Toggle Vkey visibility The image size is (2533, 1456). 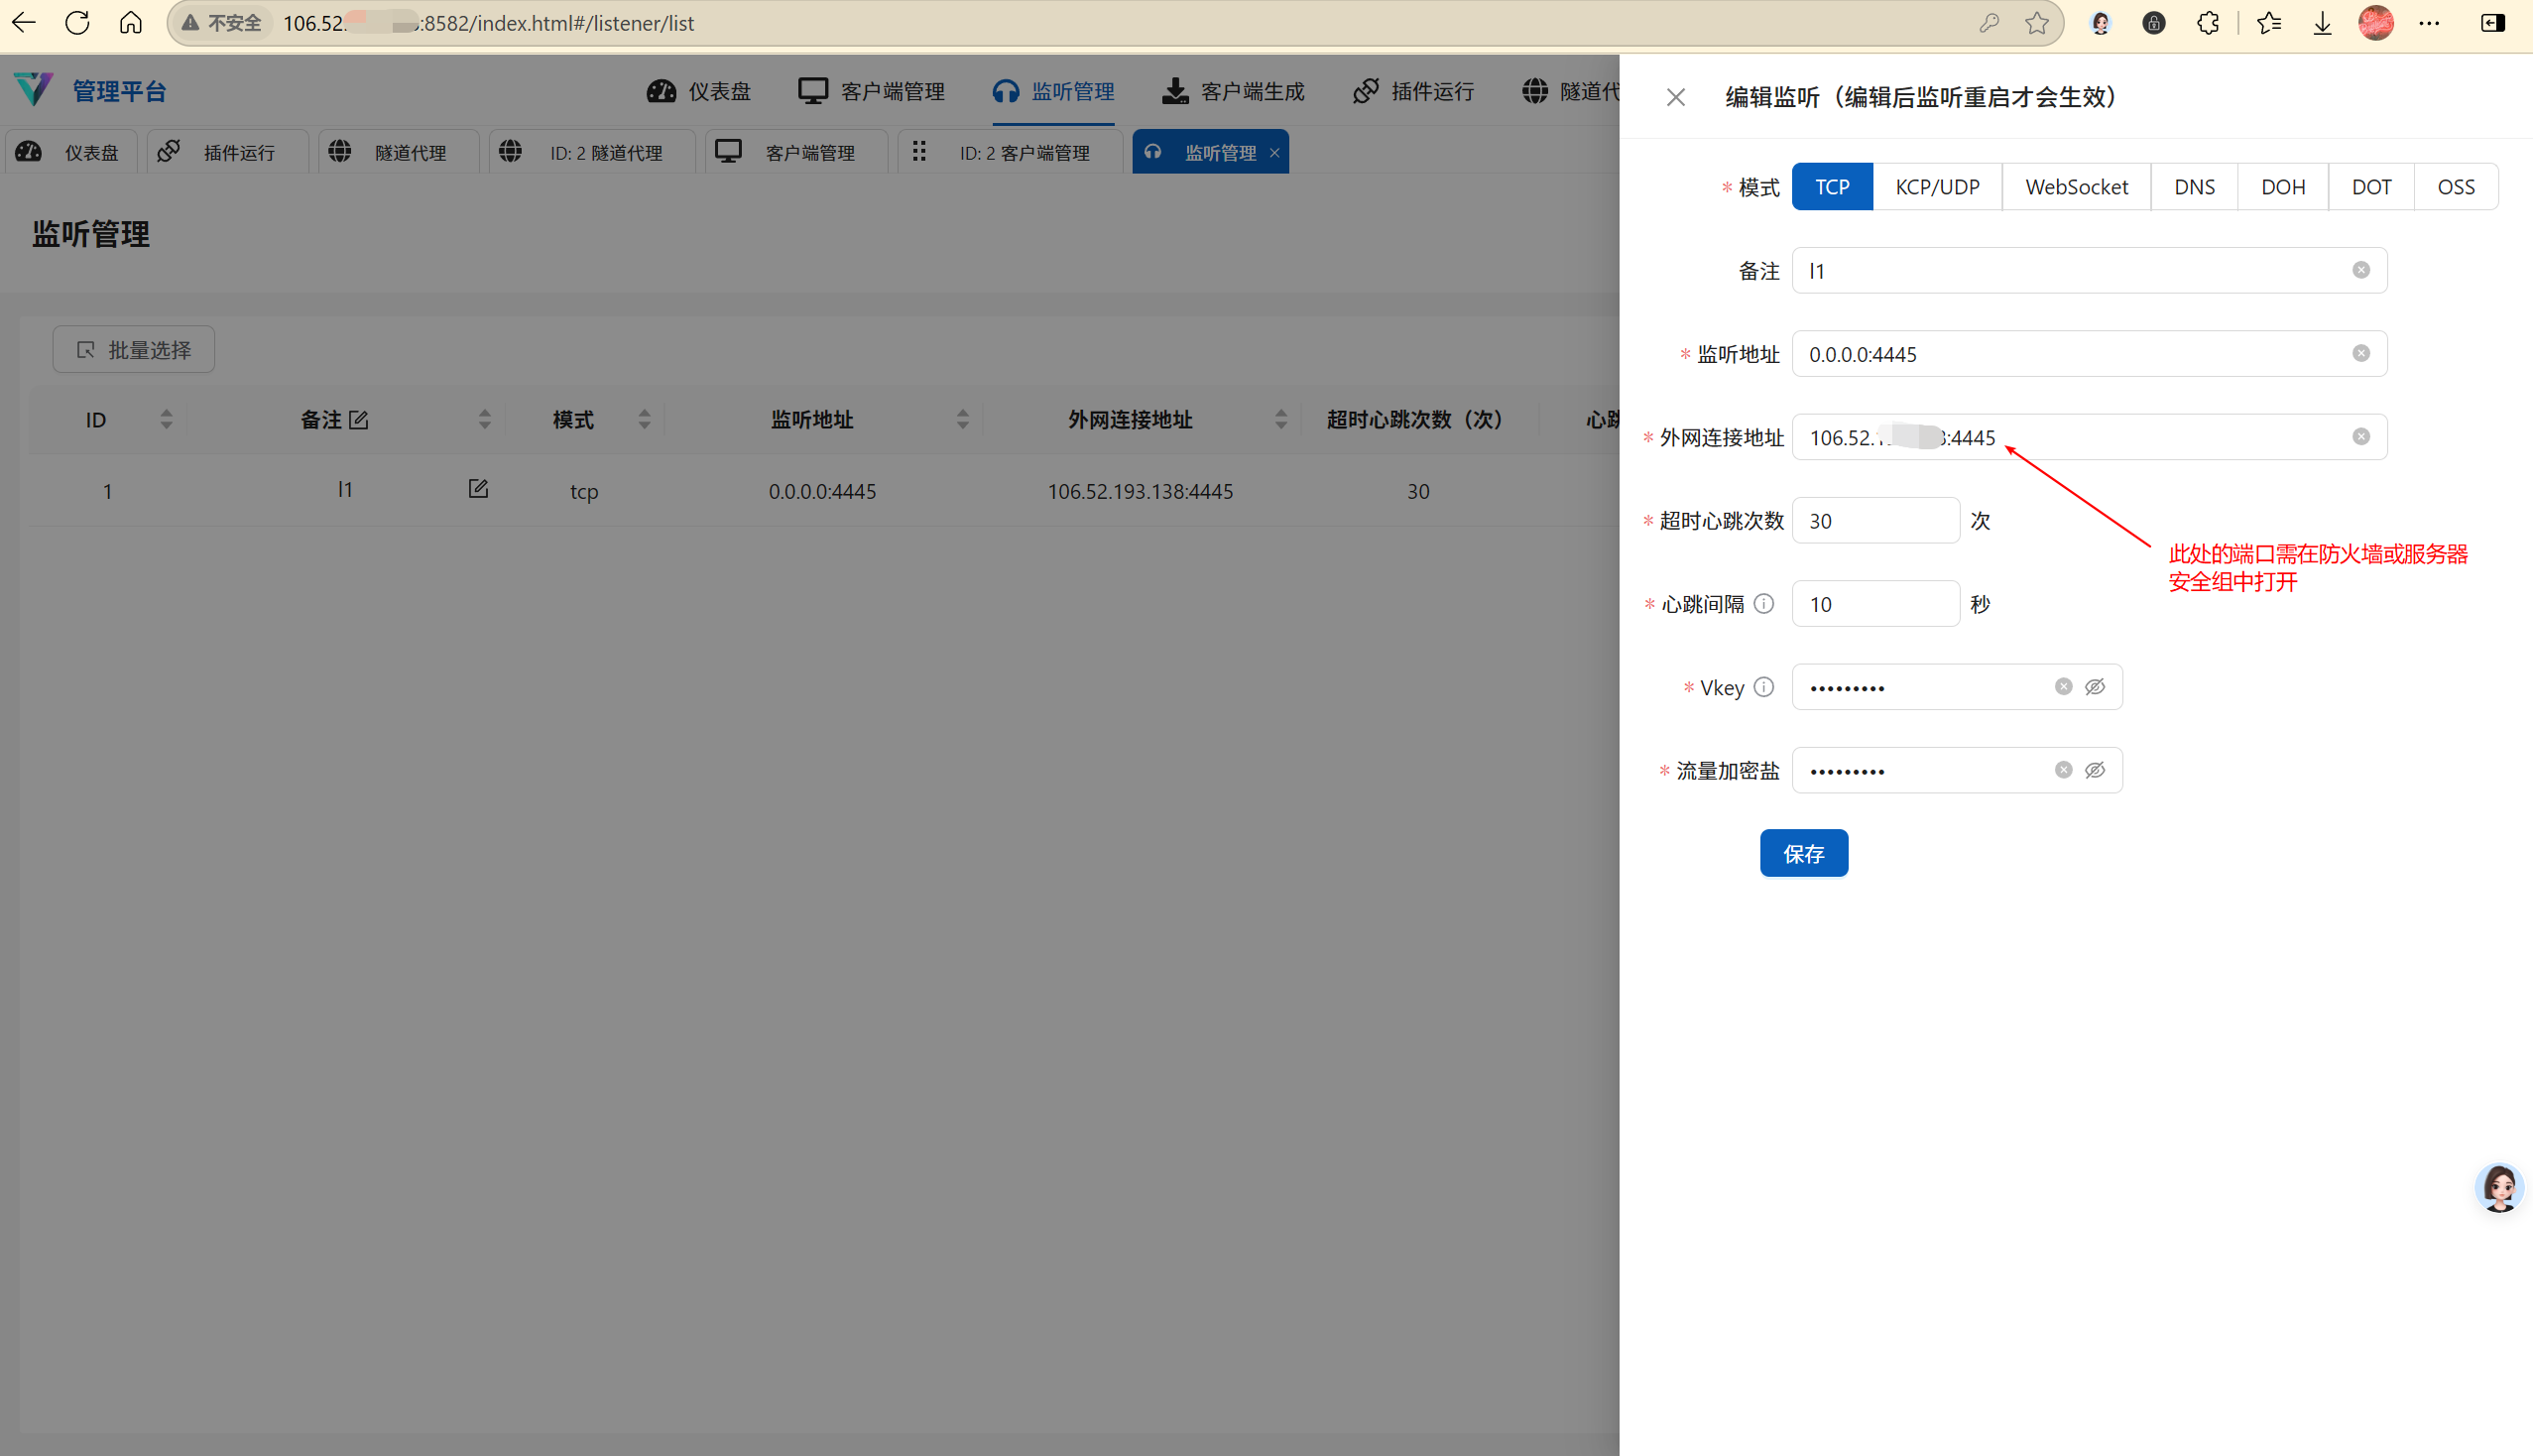click(x=2095, y=687)
